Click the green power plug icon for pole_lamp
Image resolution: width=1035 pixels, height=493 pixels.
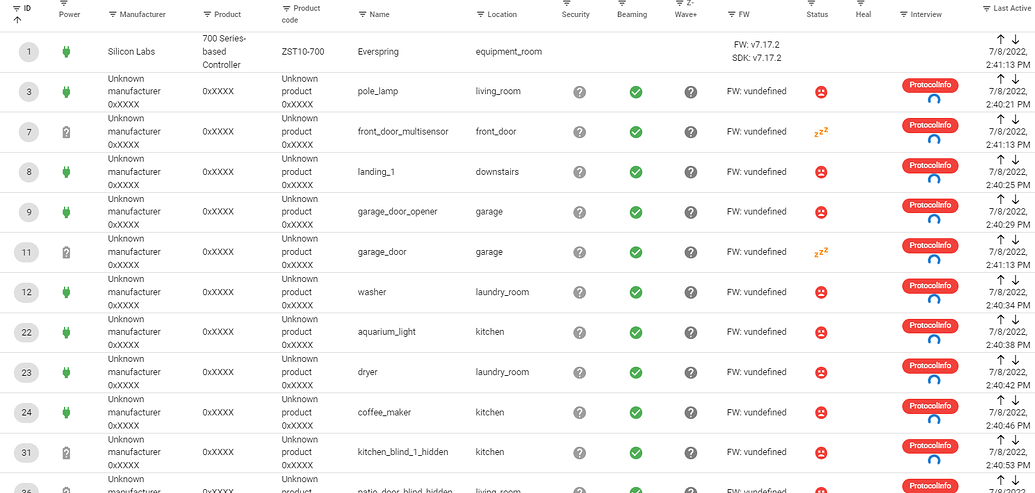67,92
